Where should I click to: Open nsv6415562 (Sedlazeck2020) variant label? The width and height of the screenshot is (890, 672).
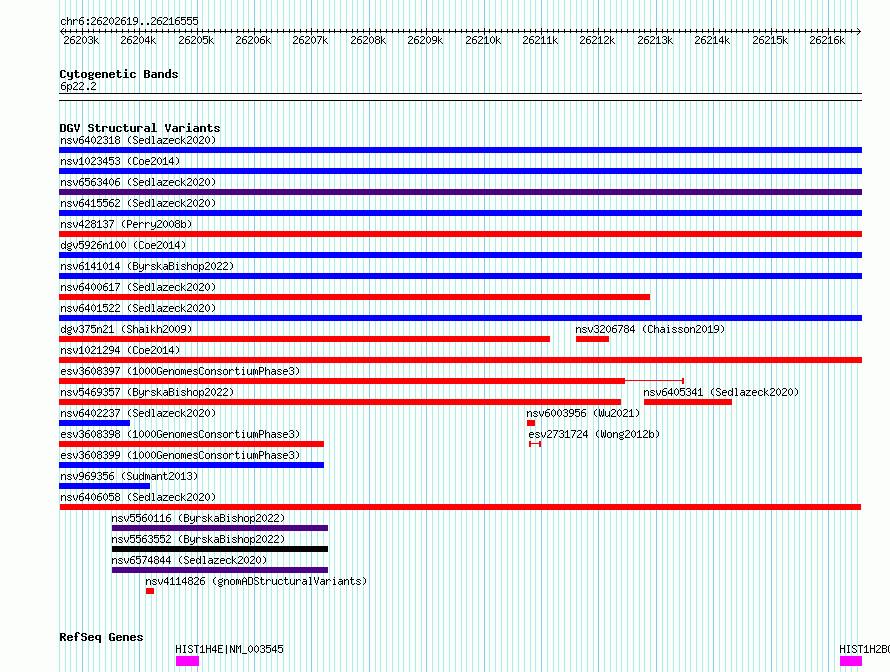pyautogui.click(x=138, y=203)
